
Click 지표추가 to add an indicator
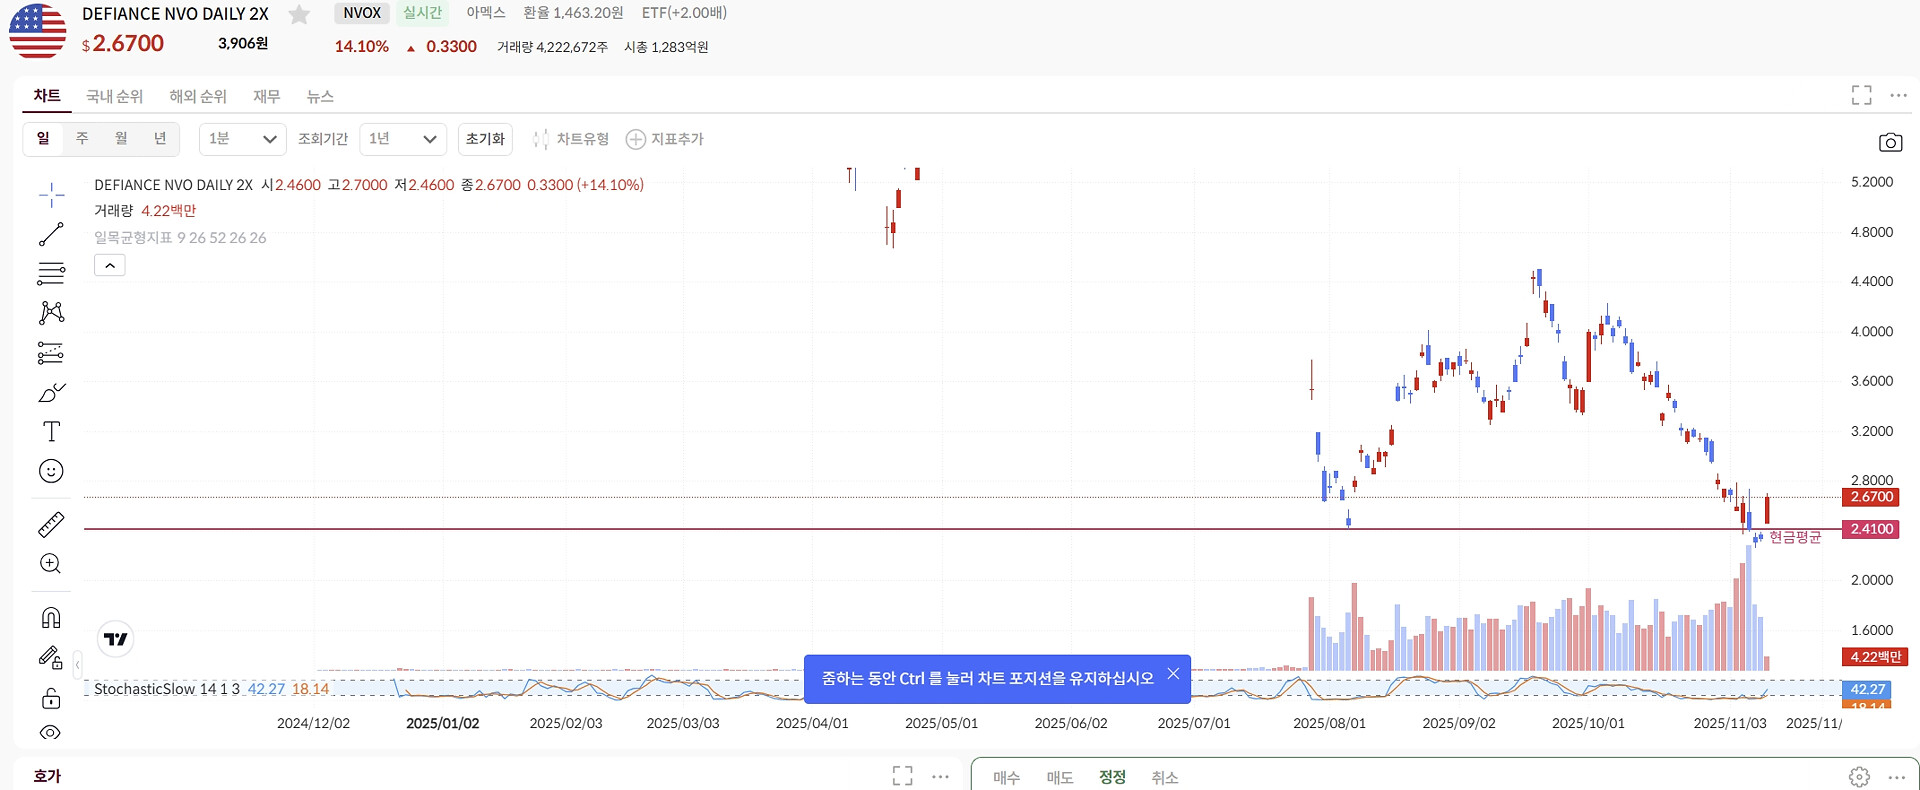click(665, 139)
